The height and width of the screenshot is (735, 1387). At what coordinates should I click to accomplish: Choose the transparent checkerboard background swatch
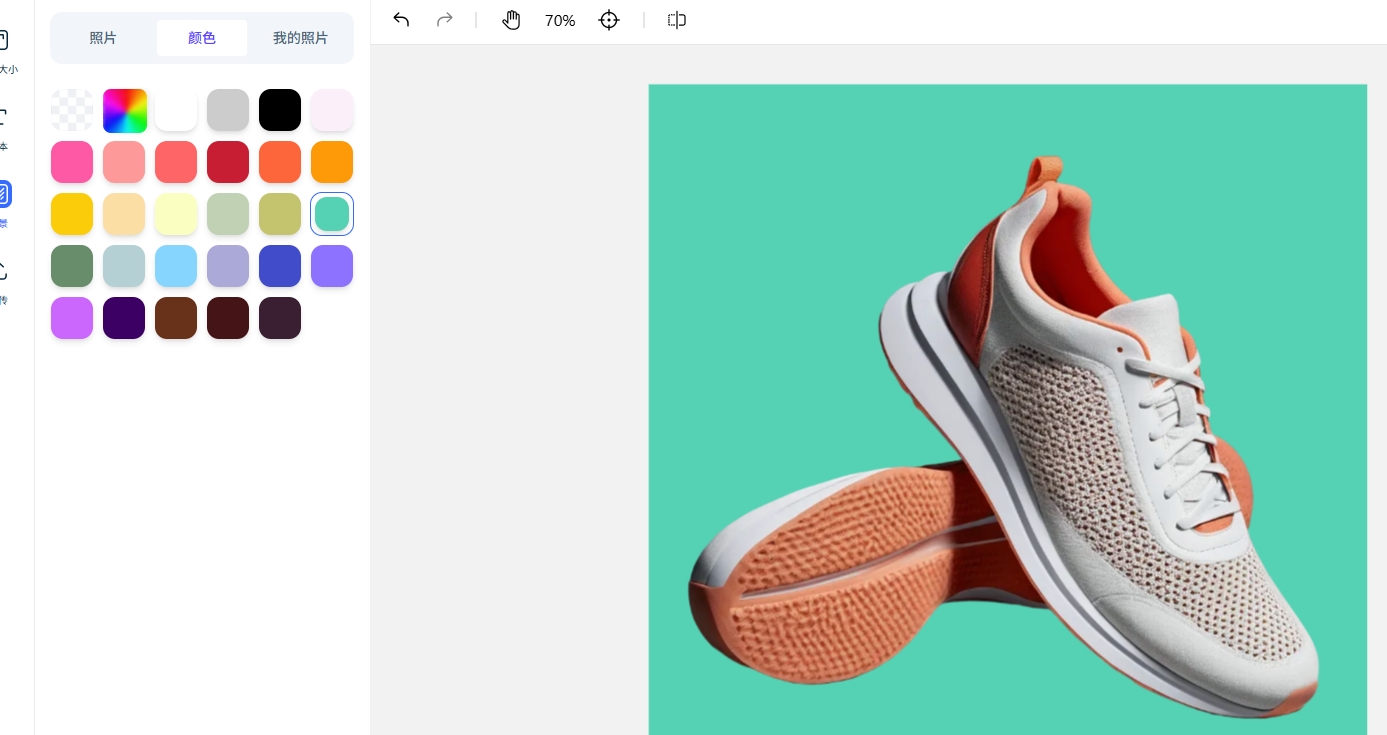72,110
